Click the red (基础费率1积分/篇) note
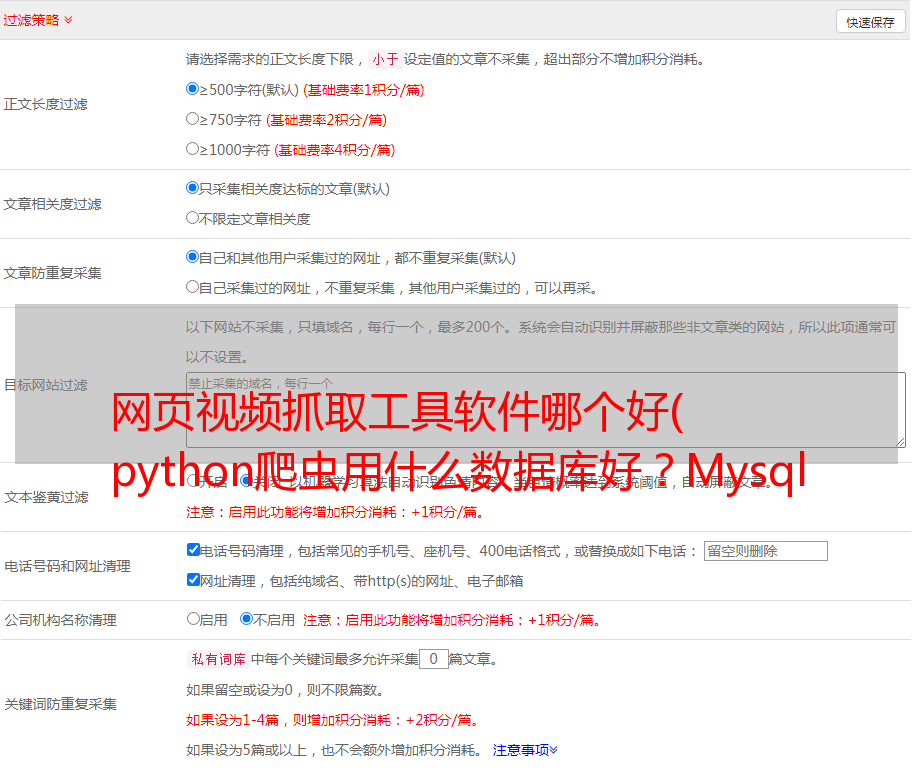This screenshot has width=912, height=768. click(364, 90)
